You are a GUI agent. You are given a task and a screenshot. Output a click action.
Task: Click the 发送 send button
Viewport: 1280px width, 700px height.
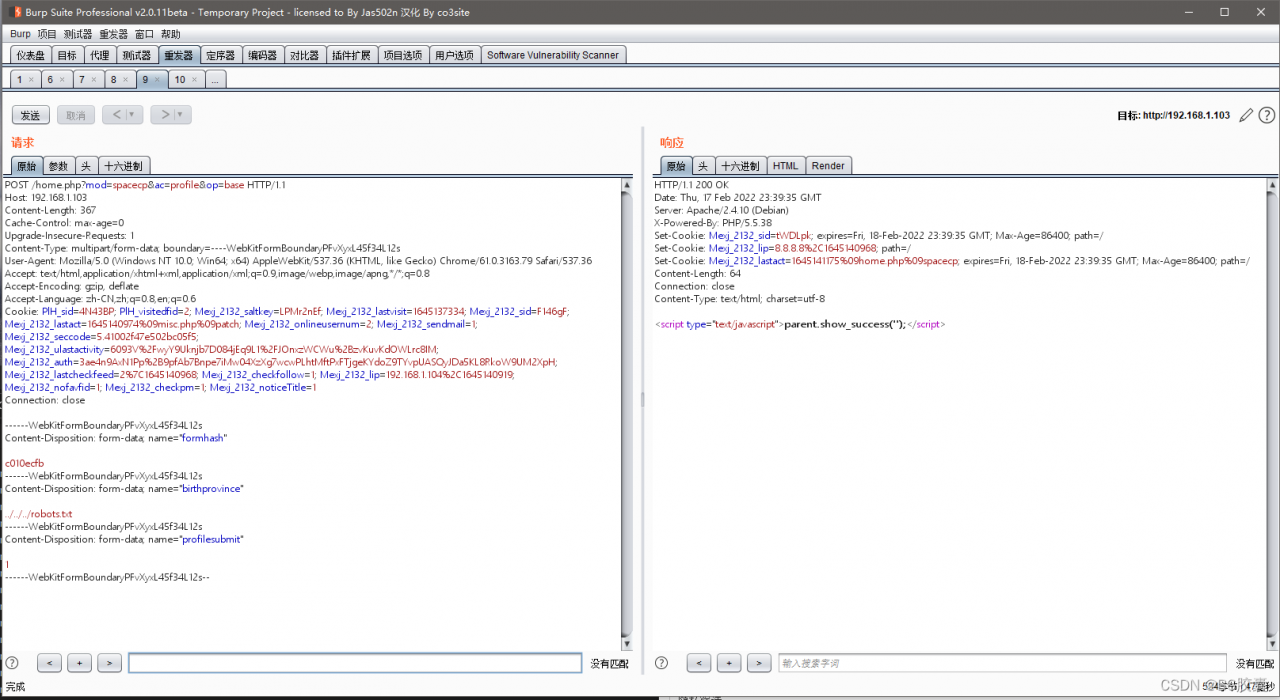coord(31,115)
